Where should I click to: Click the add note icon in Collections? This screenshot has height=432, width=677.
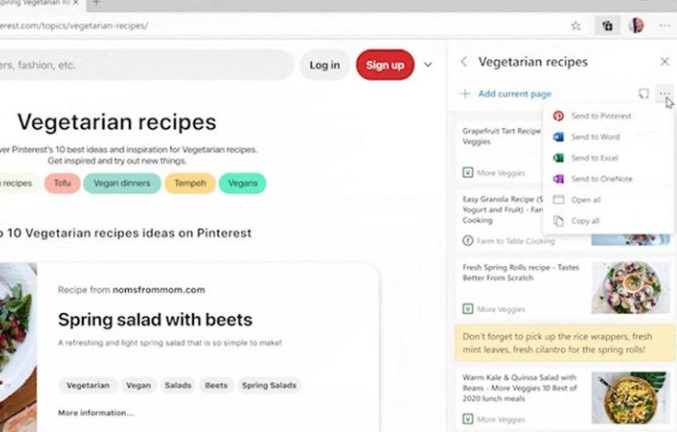644,94
